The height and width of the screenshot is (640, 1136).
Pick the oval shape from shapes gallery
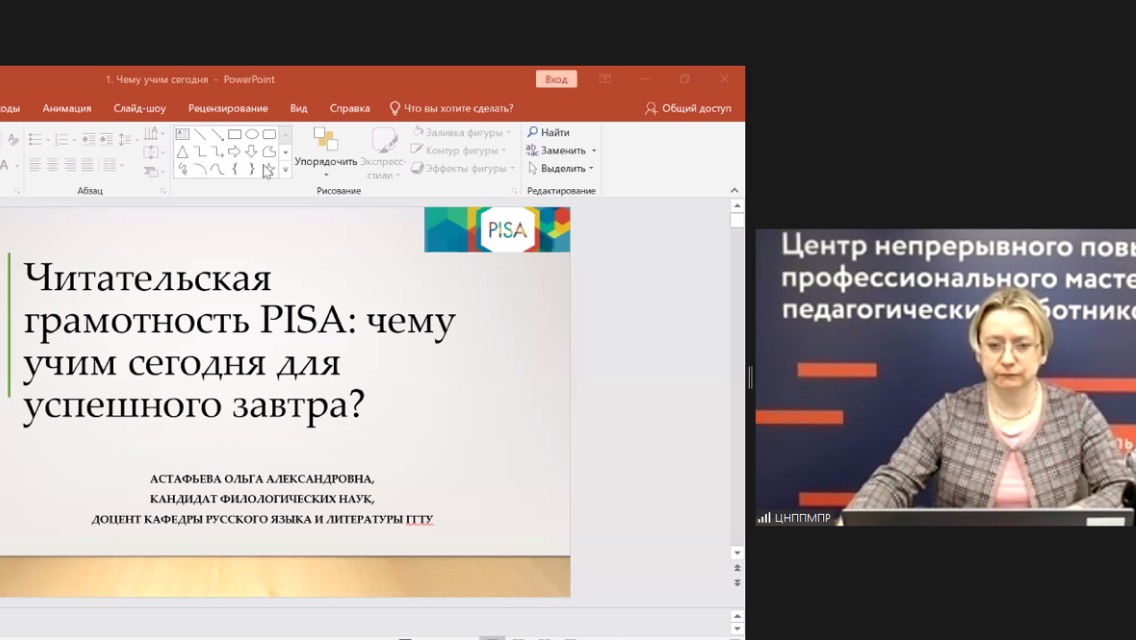pos(252,134)
